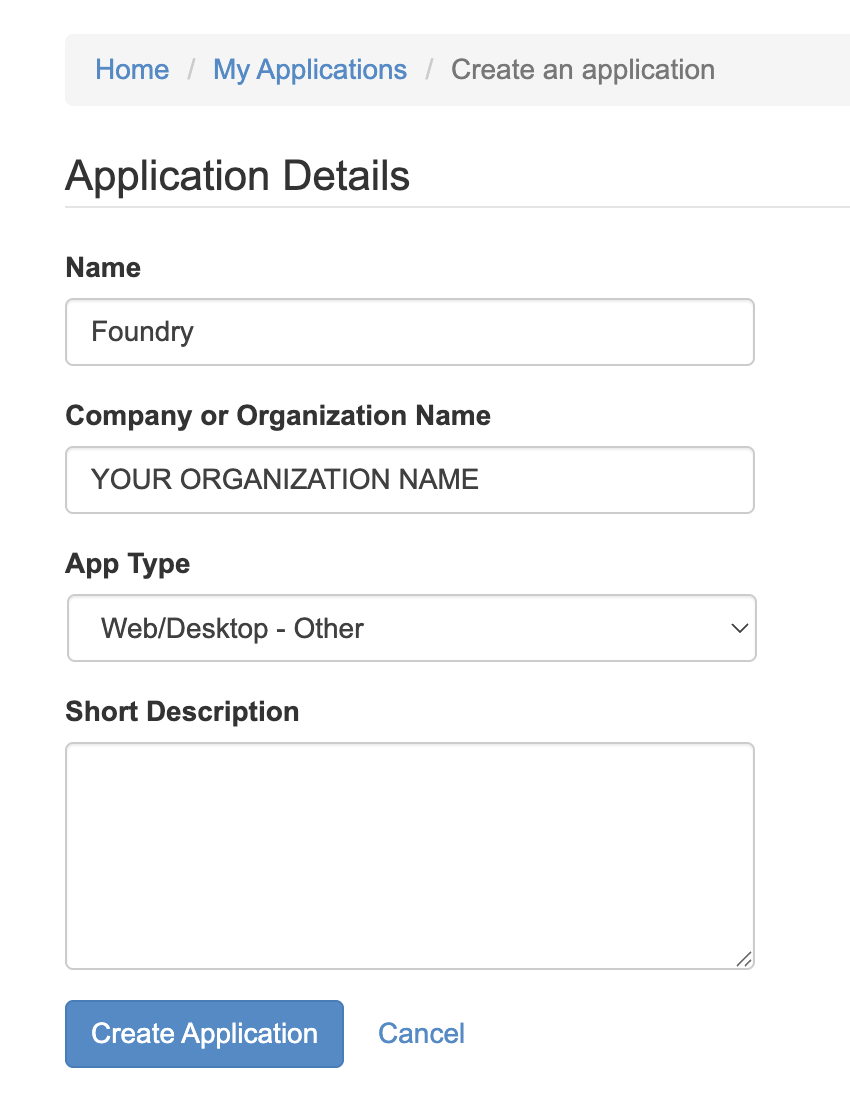This screenshot has height=1106, width=850.
Task: Click the Name field label
Action: tap(103, 267)
